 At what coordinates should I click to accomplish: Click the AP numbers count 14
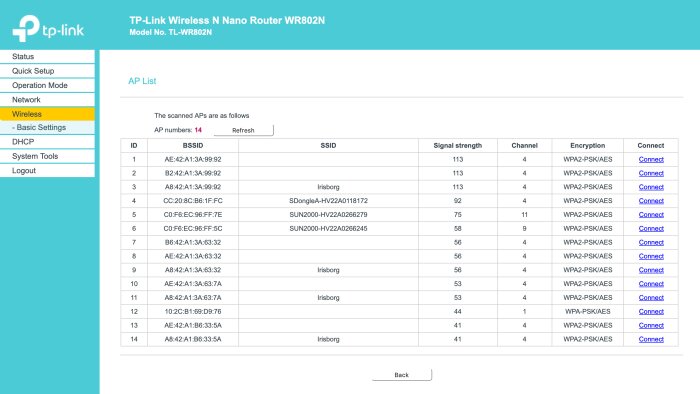click(x=198, y=130)
